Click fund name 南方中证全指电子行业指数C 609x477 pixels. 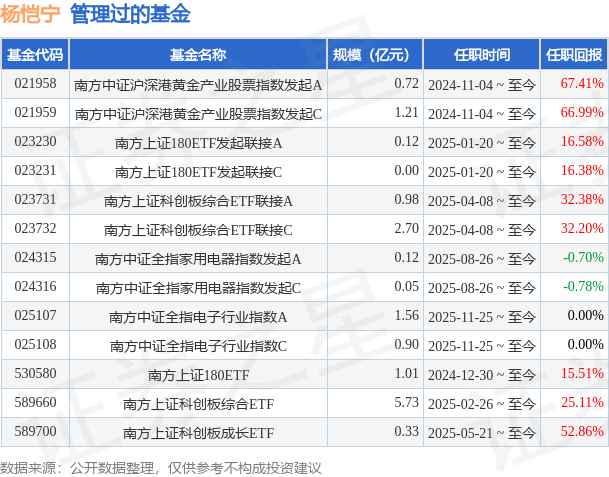(198, 346)
